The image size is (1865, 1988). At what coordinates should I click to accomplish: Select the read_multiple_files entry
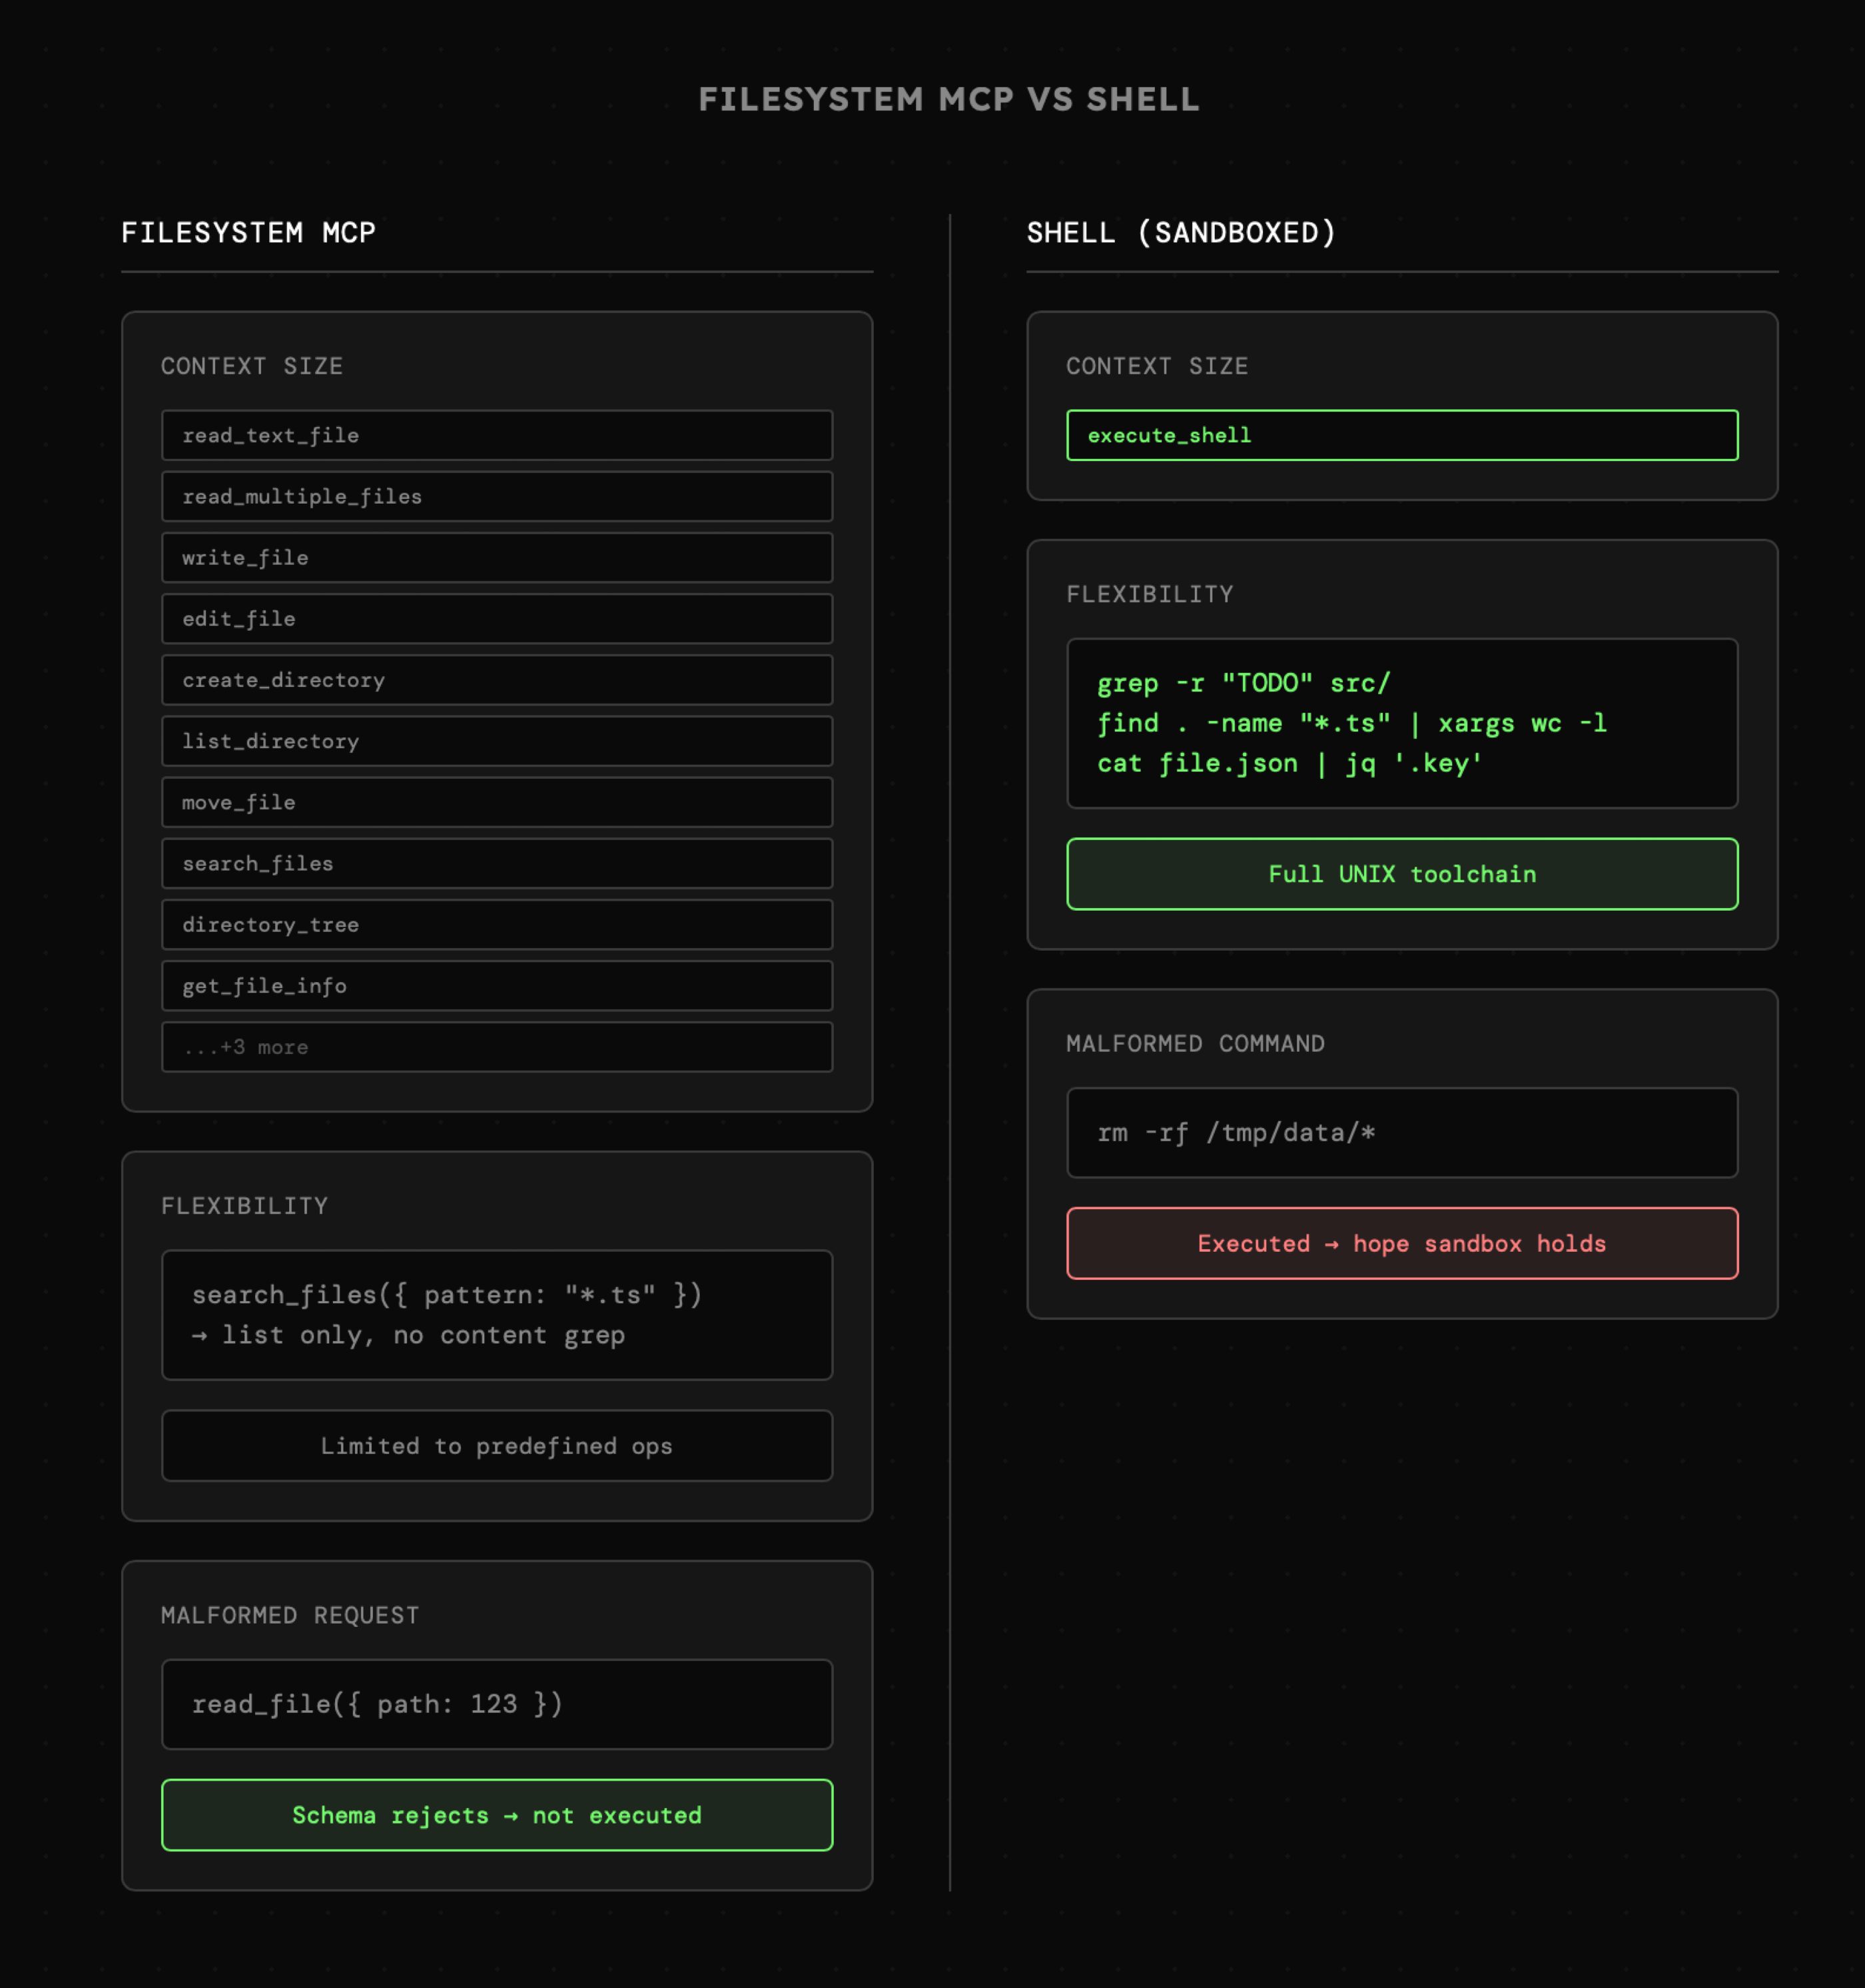(497, 496)
